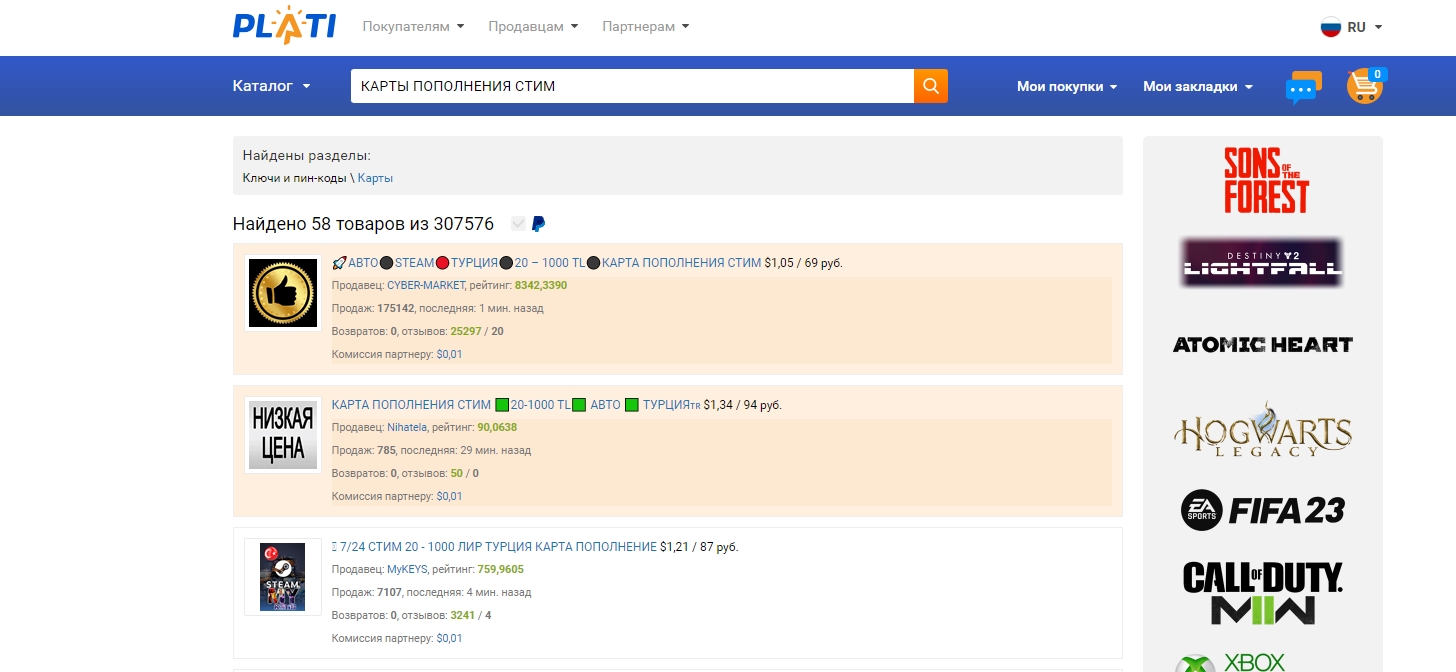
Task: Click the $1,34 / 94 руб. price
Action: pos(742,405)
